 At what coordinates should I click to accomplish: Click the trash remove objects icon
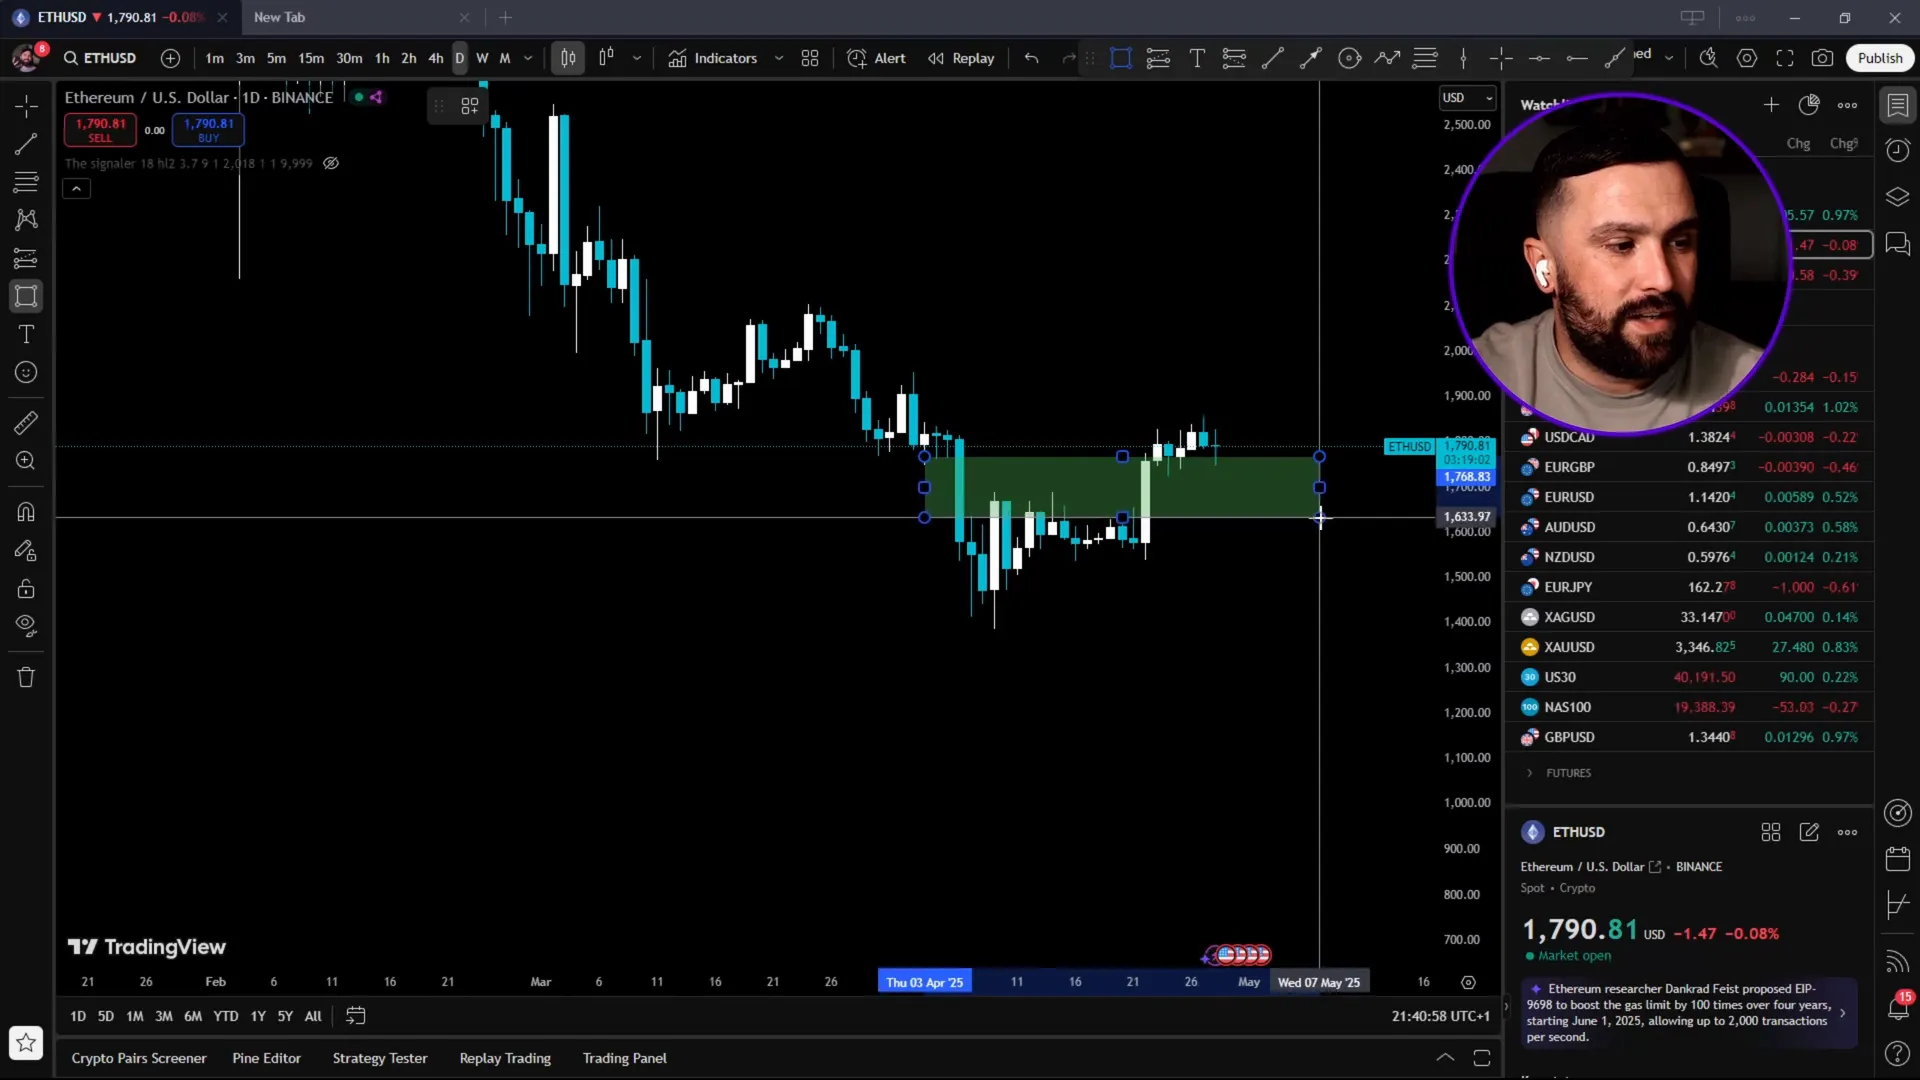pos(26,677)
